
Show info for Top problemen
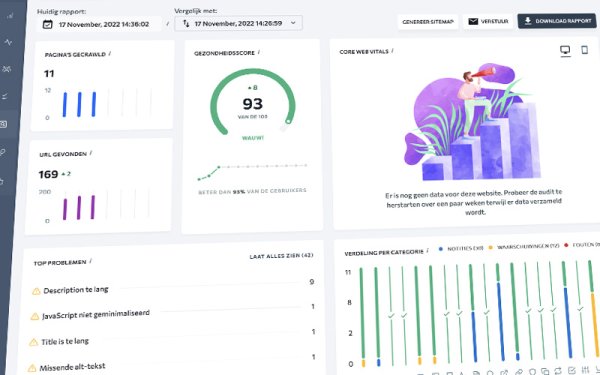[91, 262]
